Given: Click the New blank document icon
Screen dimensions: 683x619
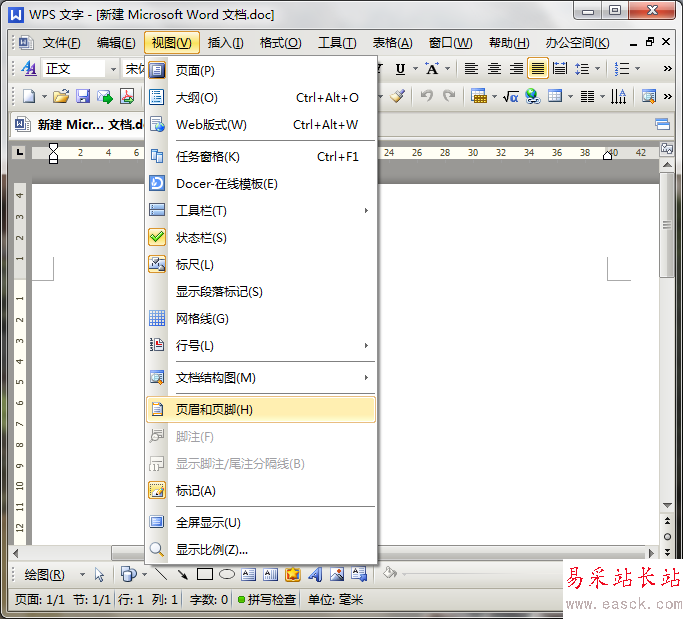Looking at the screenshot, I should (x=29, y=96).
